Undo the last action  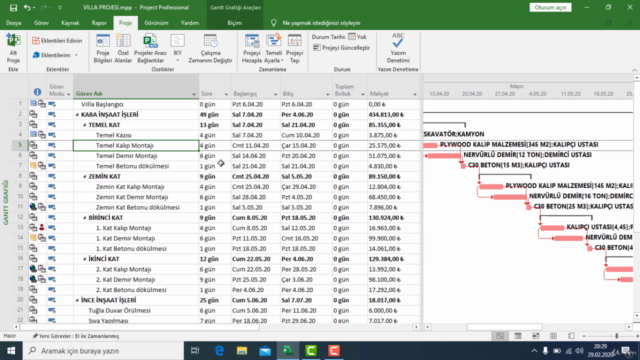(27, 7)
